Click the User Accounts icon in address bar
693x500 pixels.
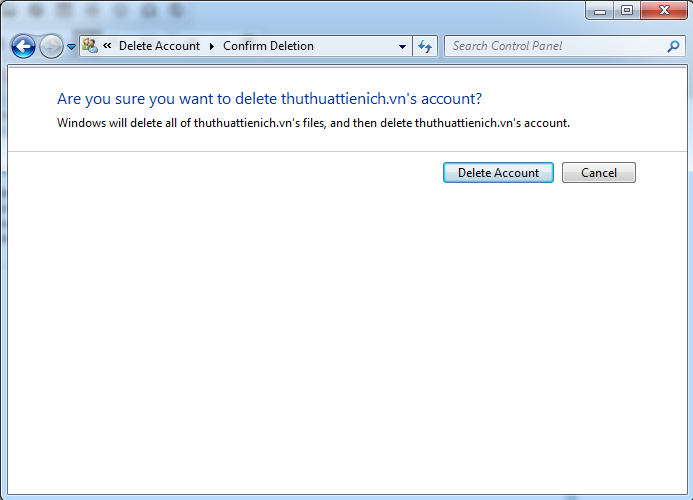pyautogui.click(x=90, y=46)
